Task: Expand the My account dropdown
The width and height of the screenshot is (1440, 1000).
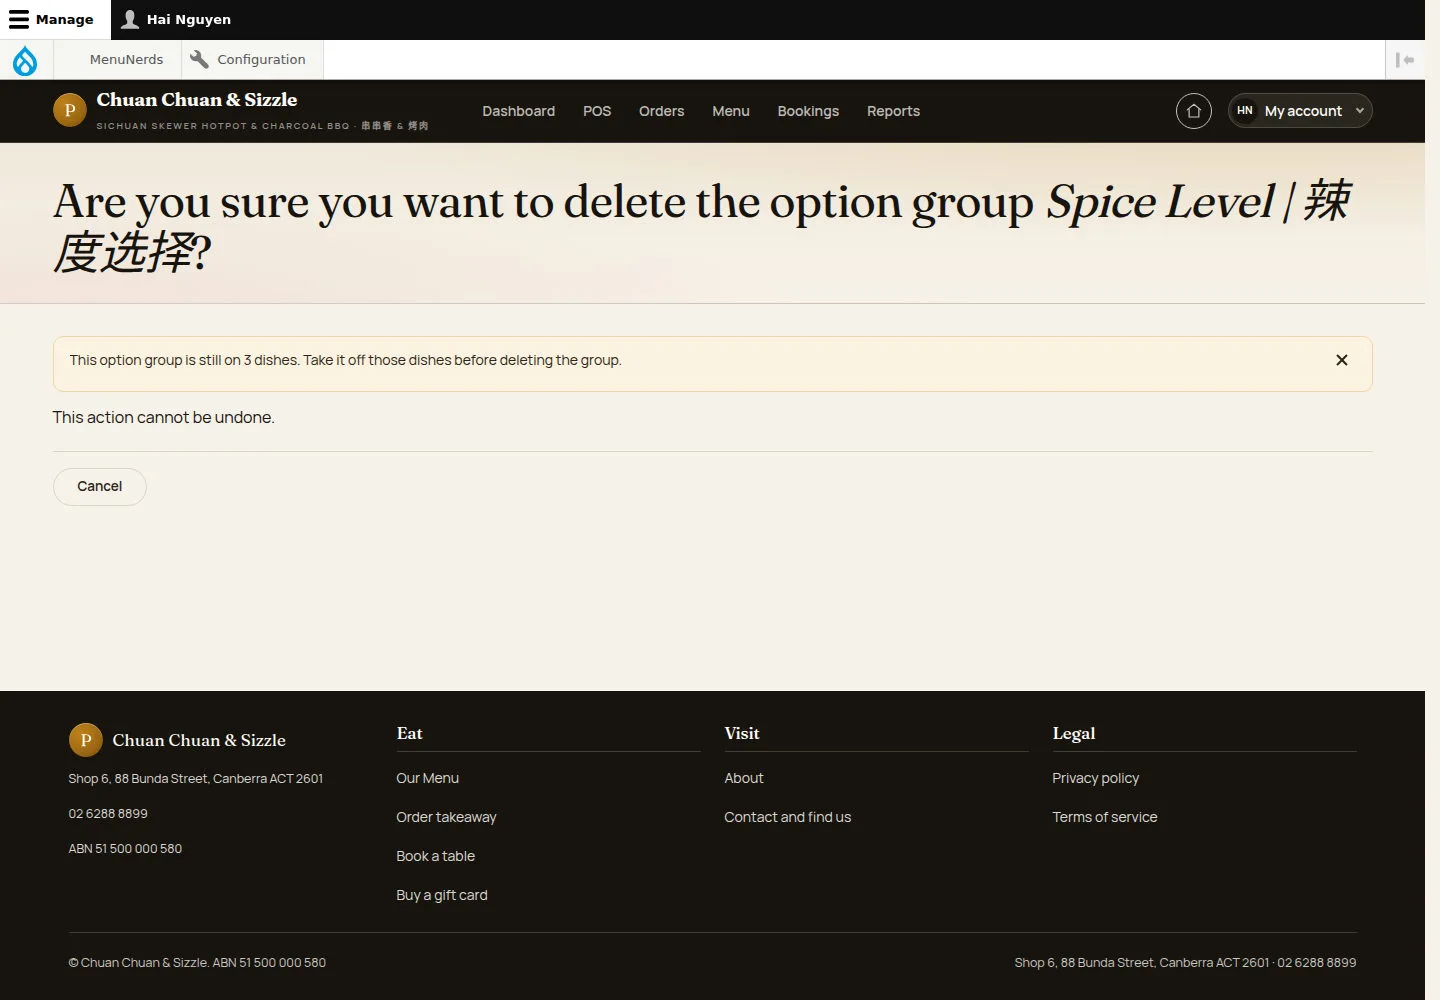Action: click(x=1300, y=111)
